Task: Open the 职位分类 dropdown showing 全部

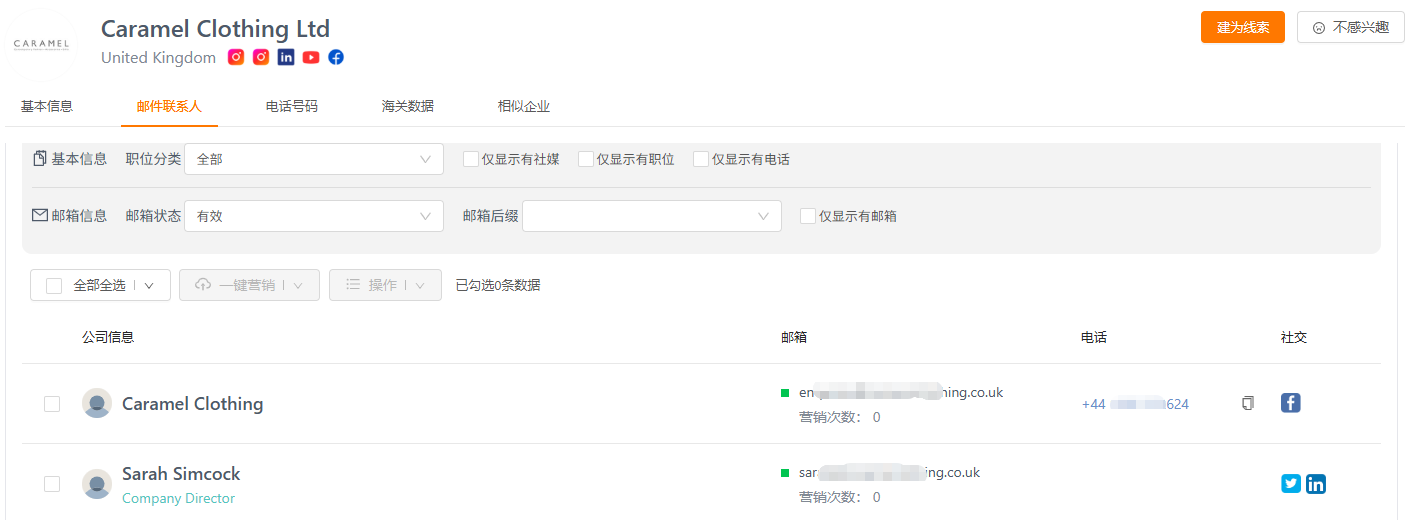Action: (x=314, y=159)
